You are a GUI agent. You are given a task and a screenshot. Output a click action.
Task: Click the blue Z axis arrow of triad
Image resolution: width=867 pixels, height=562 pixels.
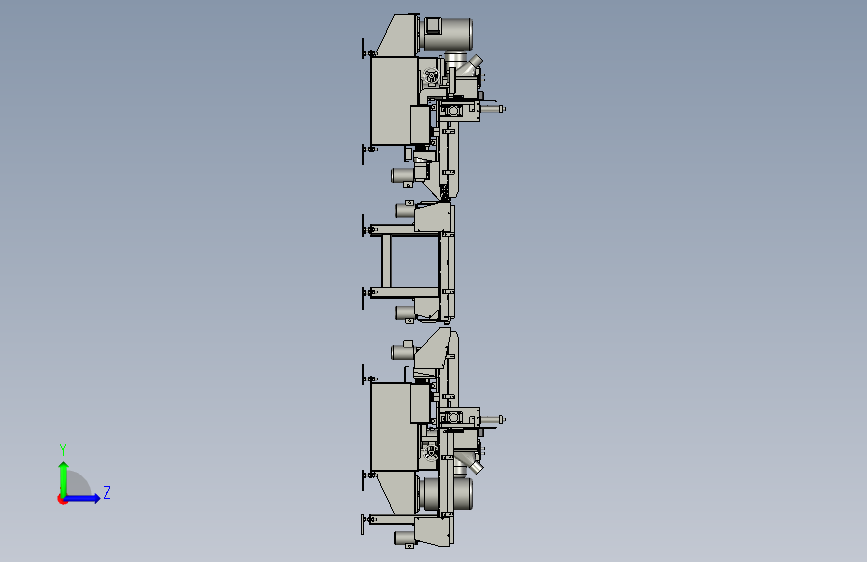83,498
